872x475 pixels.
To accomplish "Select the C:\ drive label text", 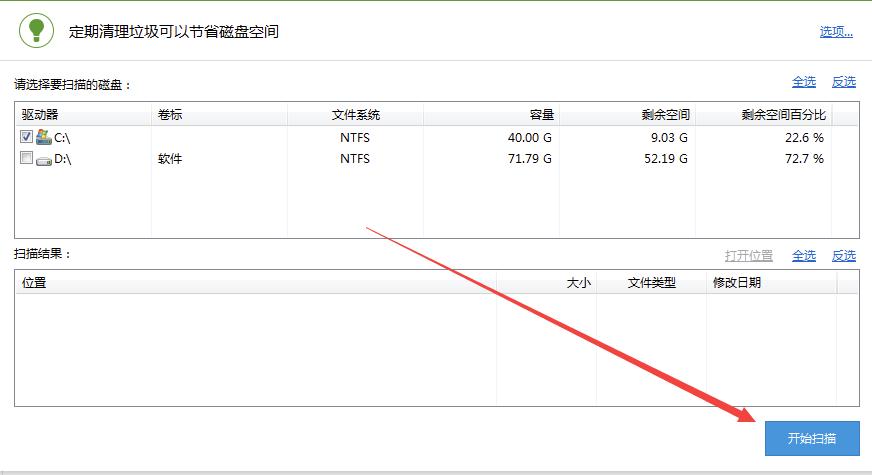I will [62, 137].
